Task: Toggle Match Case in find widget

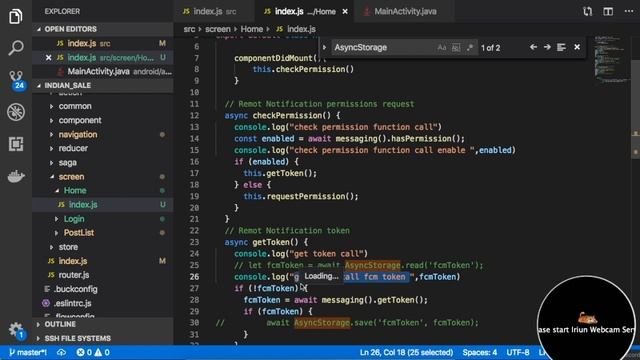Action: 442,48
